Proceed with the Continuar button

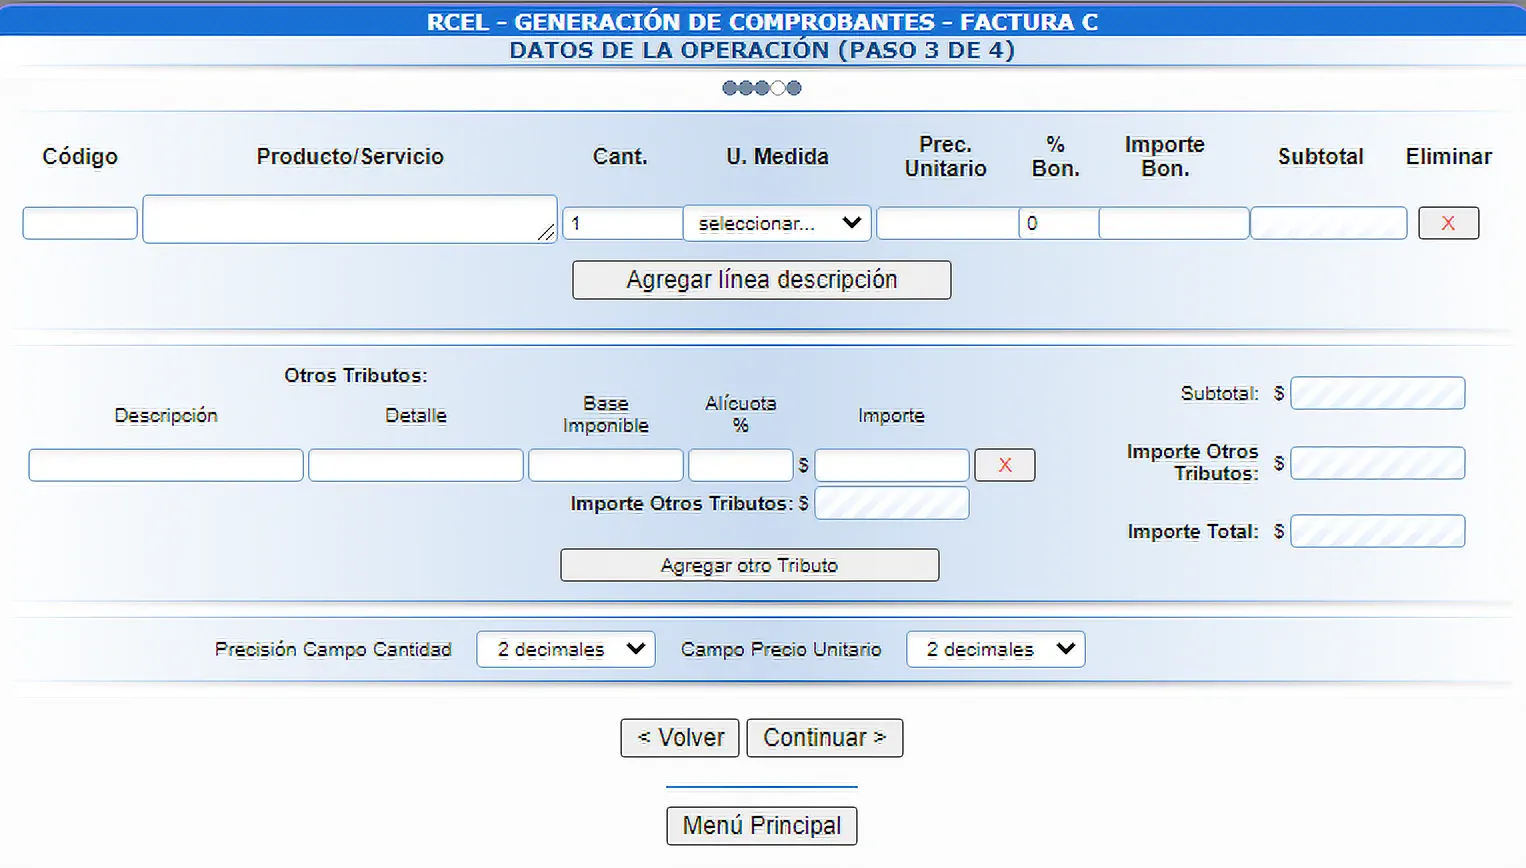[x=824, y=738]
